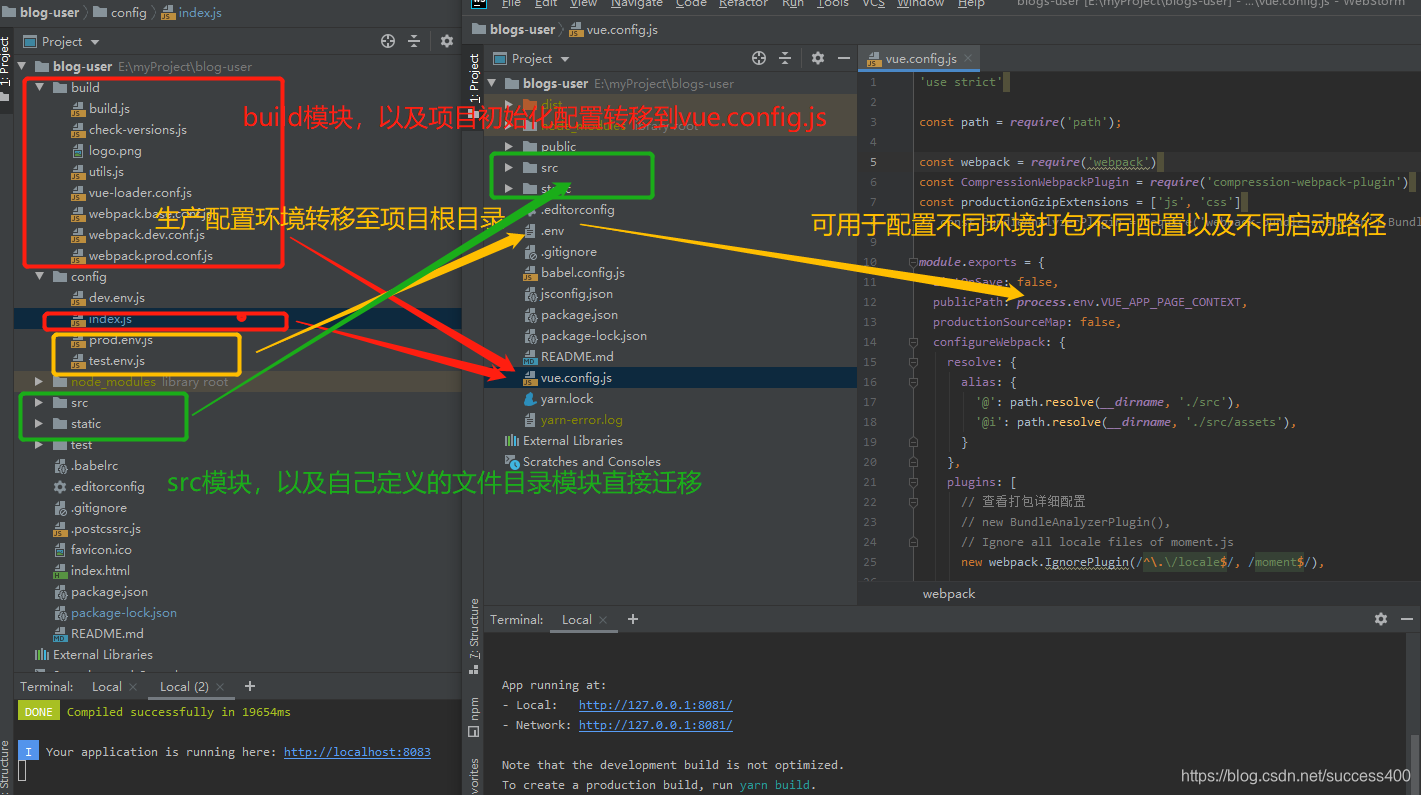Select babel.config.js in blogs-user tree
Image resolution: width=1421 pixels, height=795 pixels.
[574, 273]
